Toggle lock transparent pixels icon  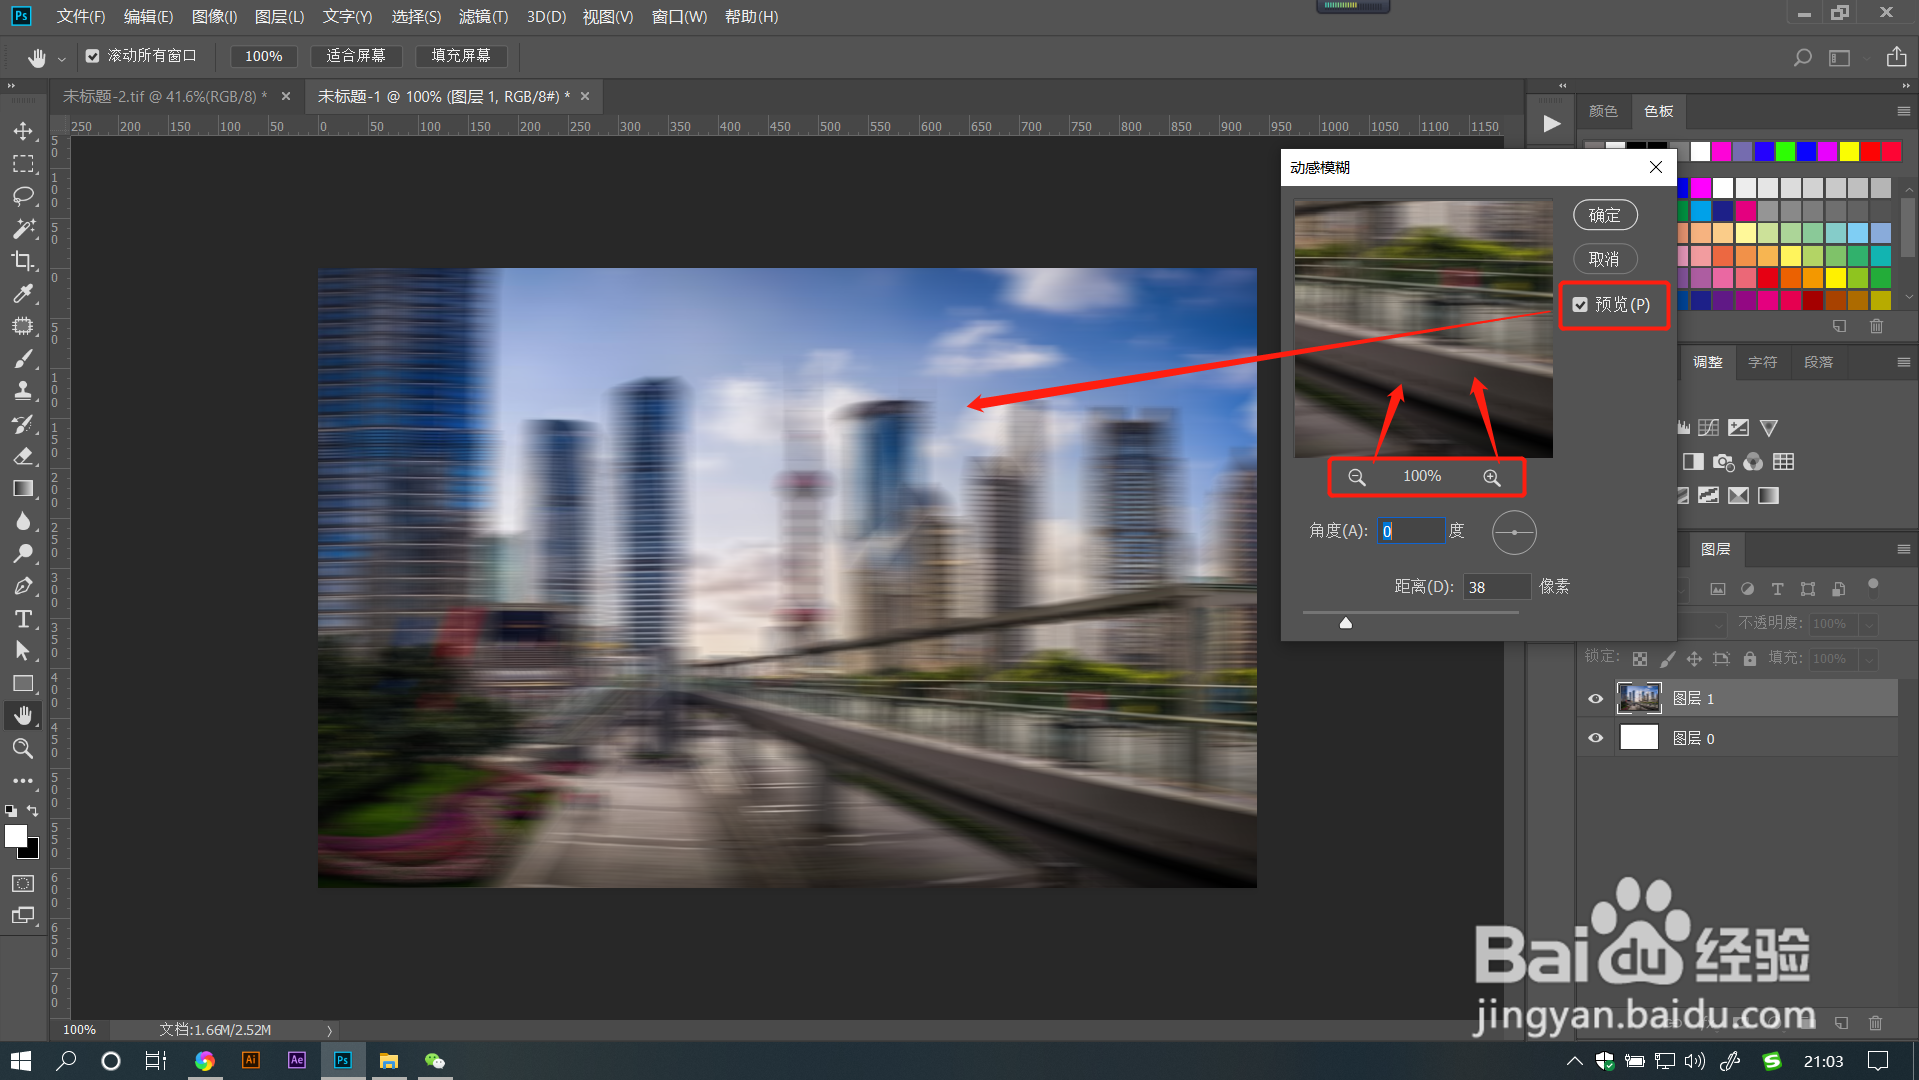pos(1640,659)
